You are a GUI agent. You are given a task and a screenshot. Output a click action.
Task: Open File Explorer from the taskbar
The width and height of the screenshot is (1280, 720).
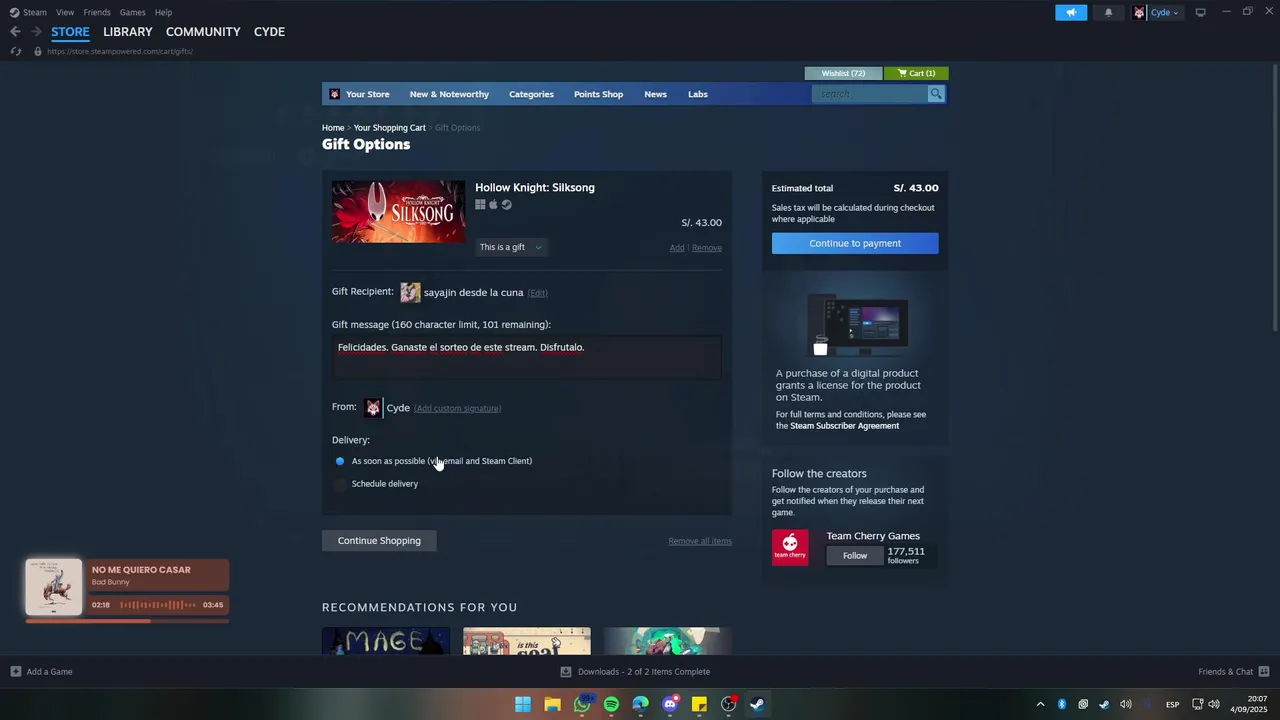(x=552, y=704)
